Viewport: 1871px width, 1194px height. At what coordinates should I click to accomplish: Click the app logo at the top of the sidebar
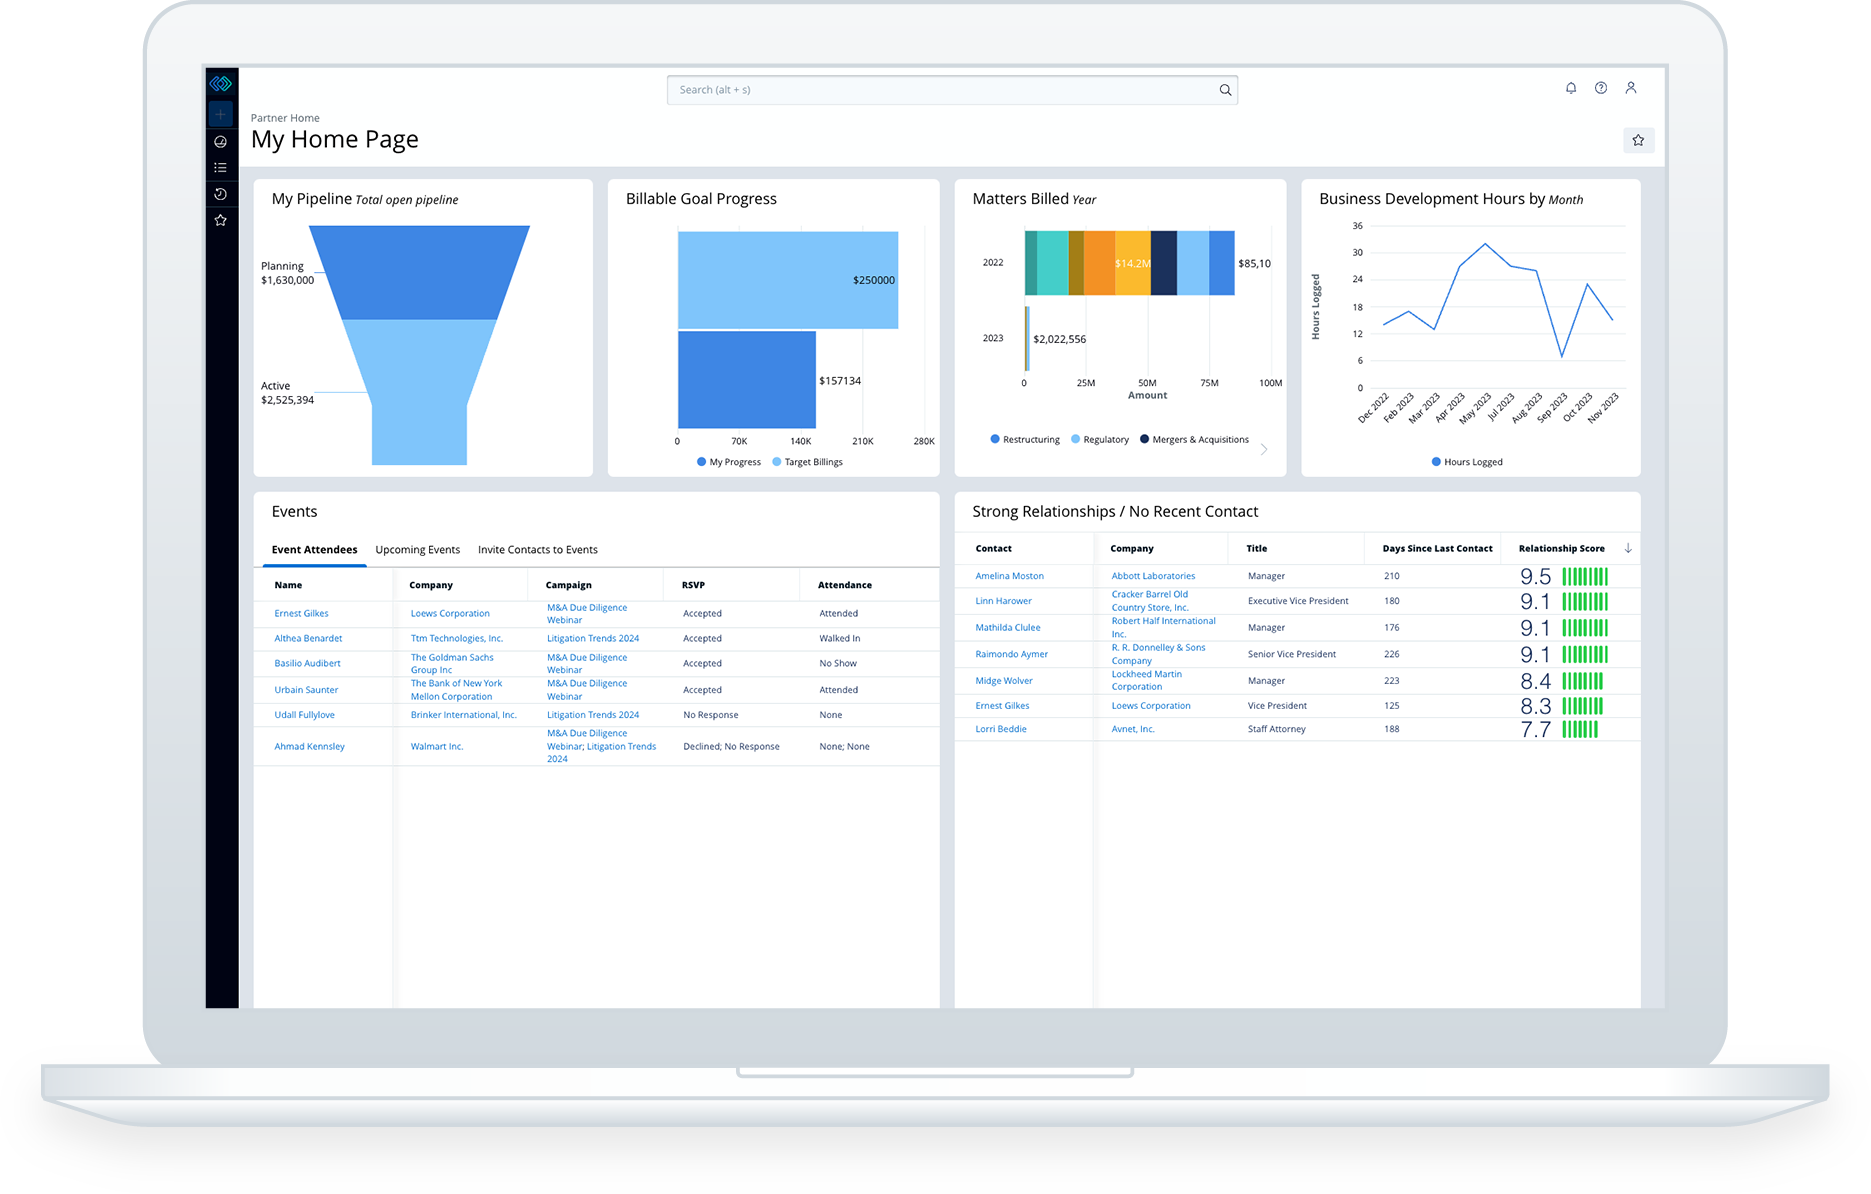tap(220, 83)
